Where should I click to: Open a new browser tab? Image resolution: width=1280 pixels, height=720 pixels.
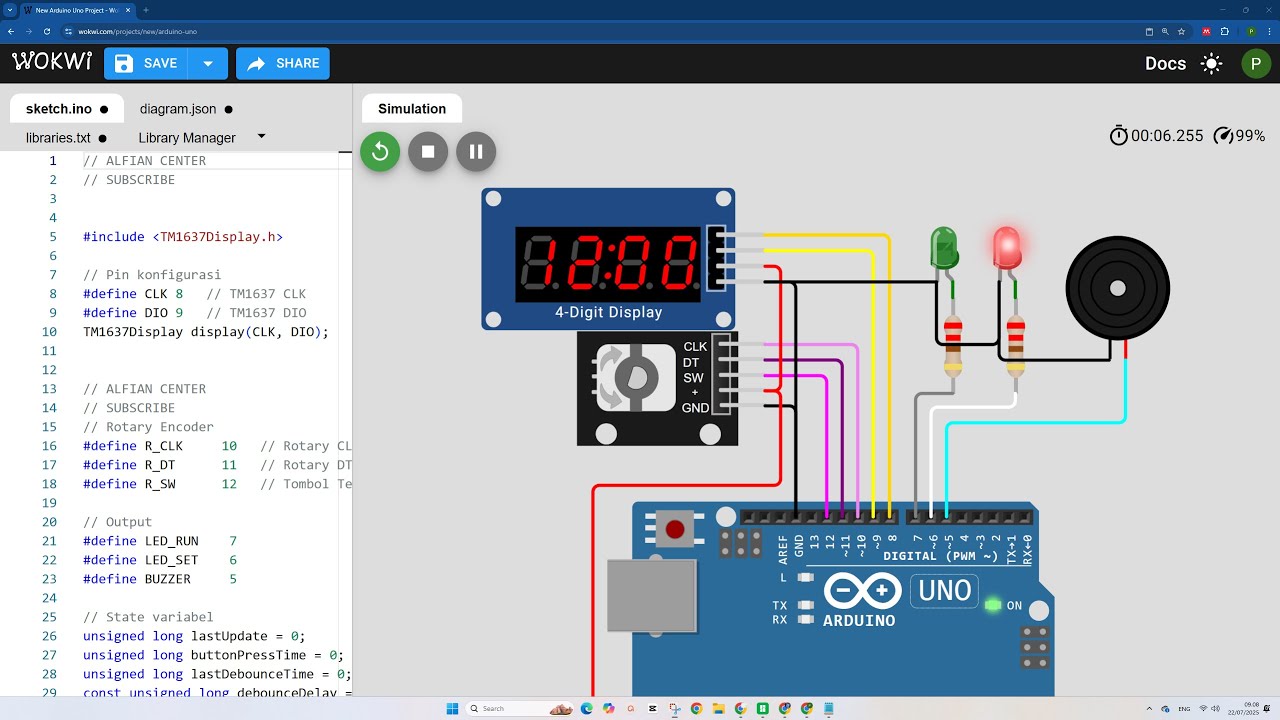(146, 10)
